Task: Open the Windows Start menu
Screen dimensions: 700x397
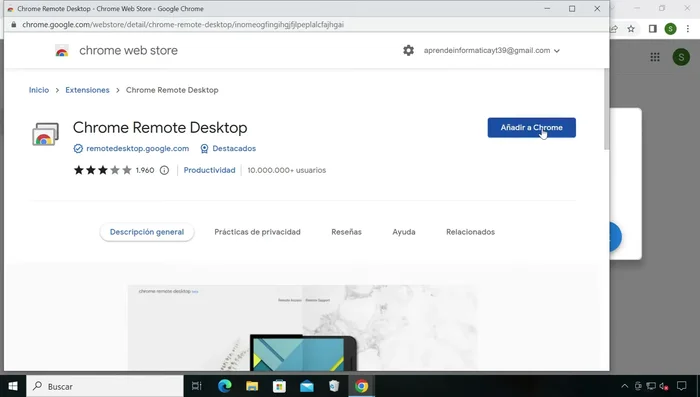Action: 13,386
